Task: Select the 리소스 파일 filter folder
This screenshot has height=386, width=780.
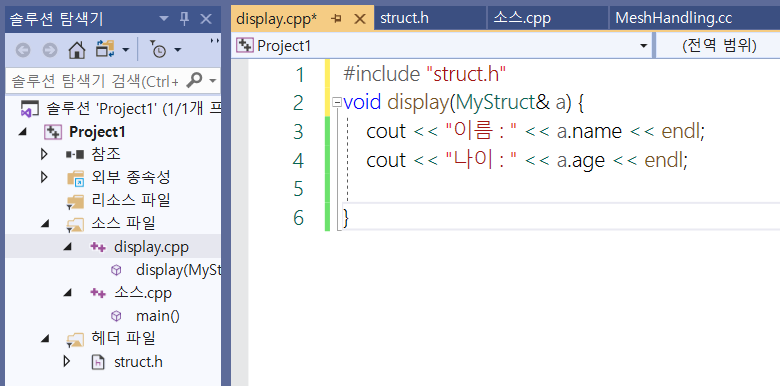Action: pyautogui.click(x=131, y=200)
